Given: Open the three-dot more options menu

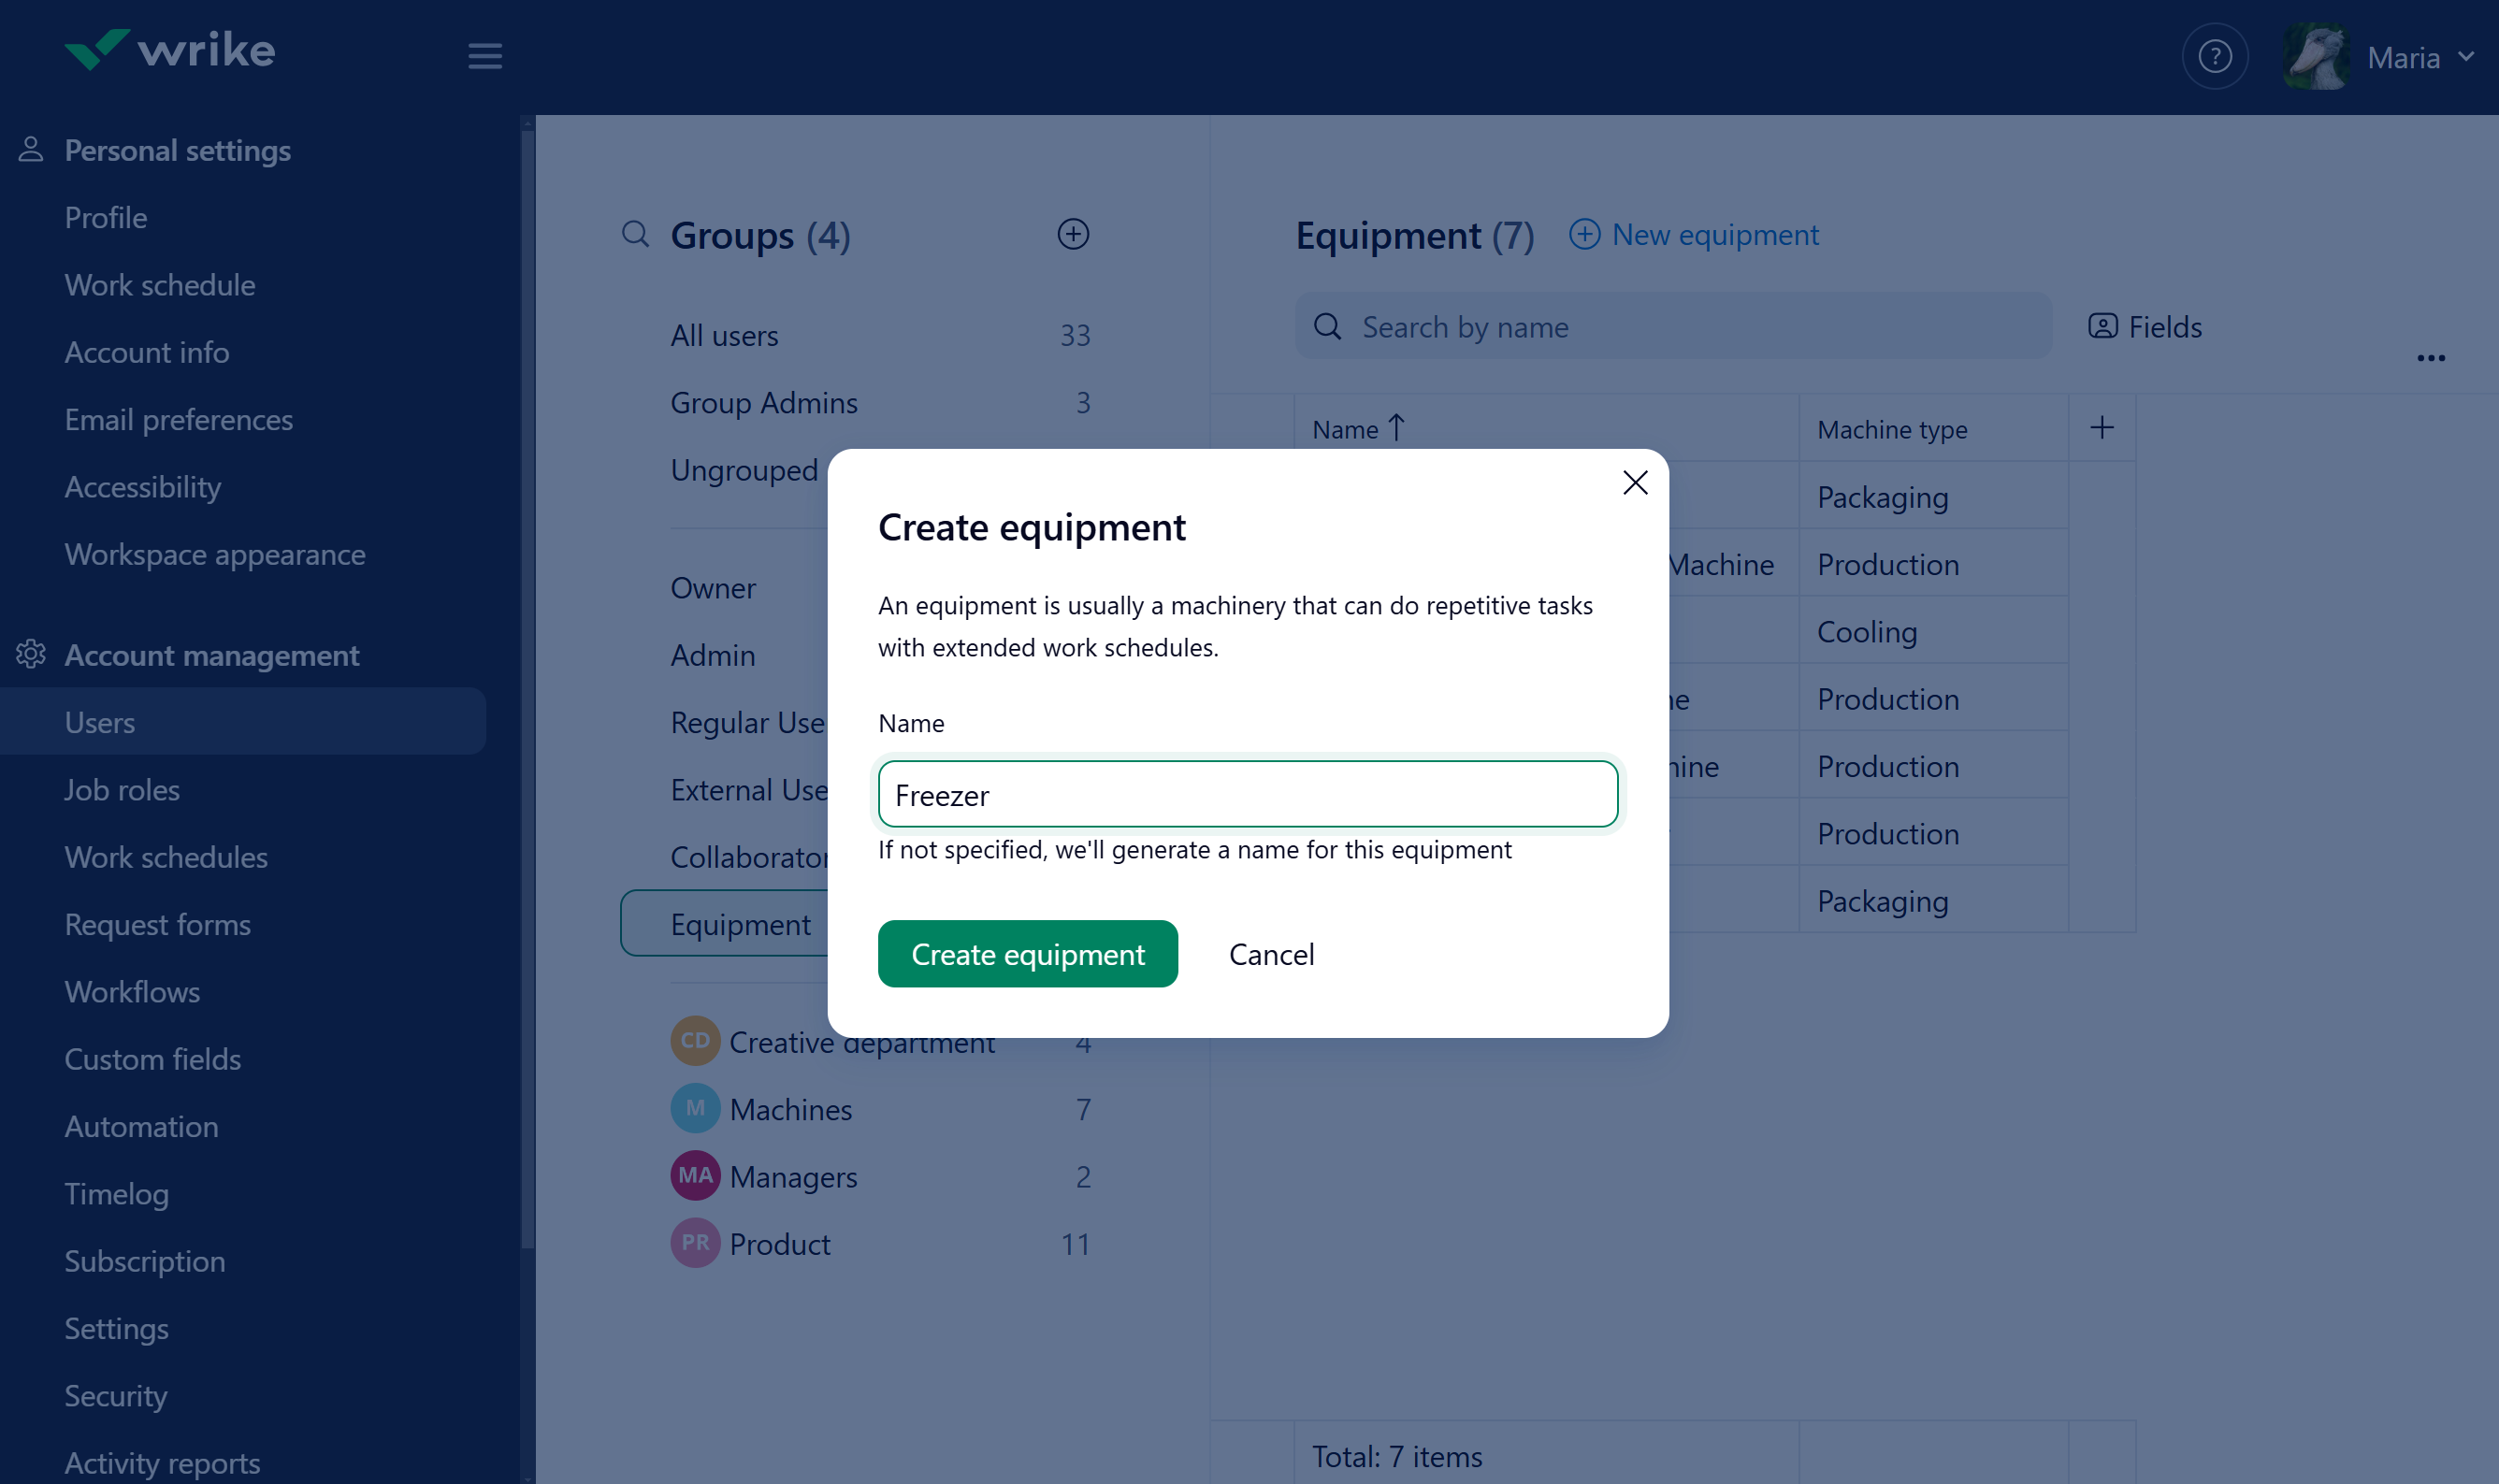Looking at the screenshot, I should 2430,358.
